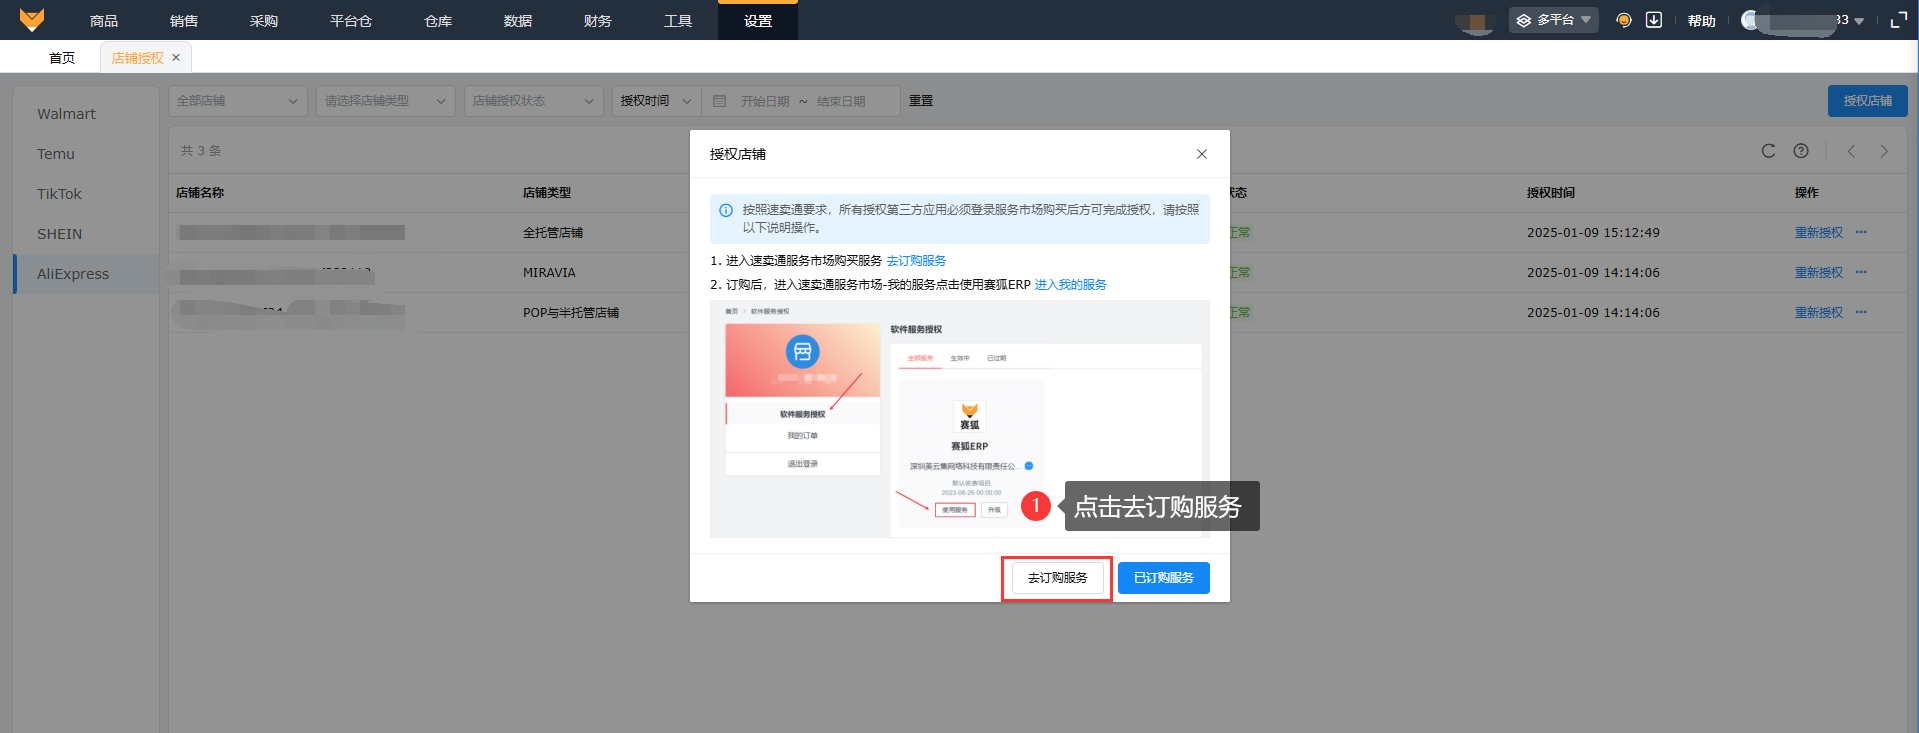
Task: Click the 店铺名称 column header
Action: coord(200,193)
